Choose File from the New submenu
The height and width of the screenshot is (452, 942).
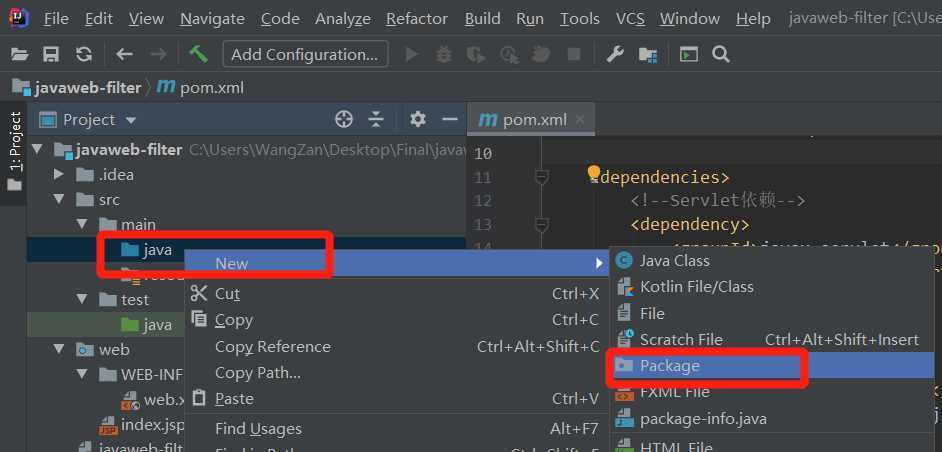pyautogui.click(x=772, y=313)
